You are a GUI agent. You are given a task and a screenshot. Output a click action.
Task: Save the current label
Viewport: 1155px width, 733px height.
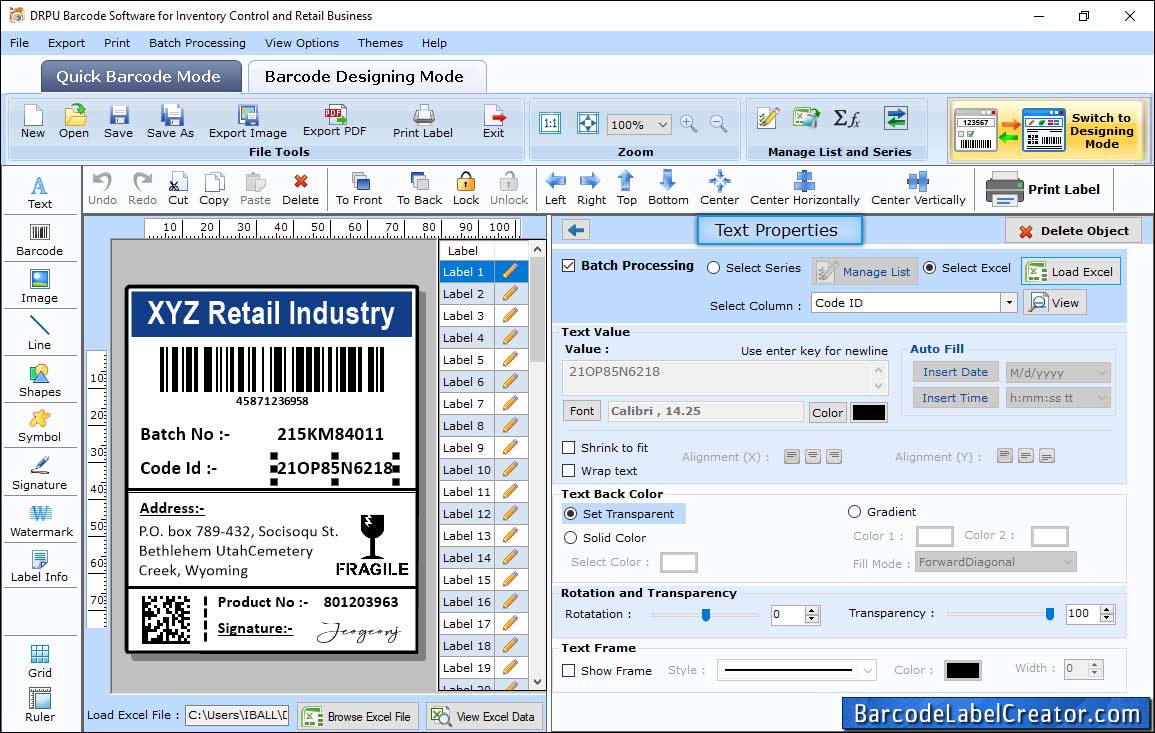click(119, 122)
